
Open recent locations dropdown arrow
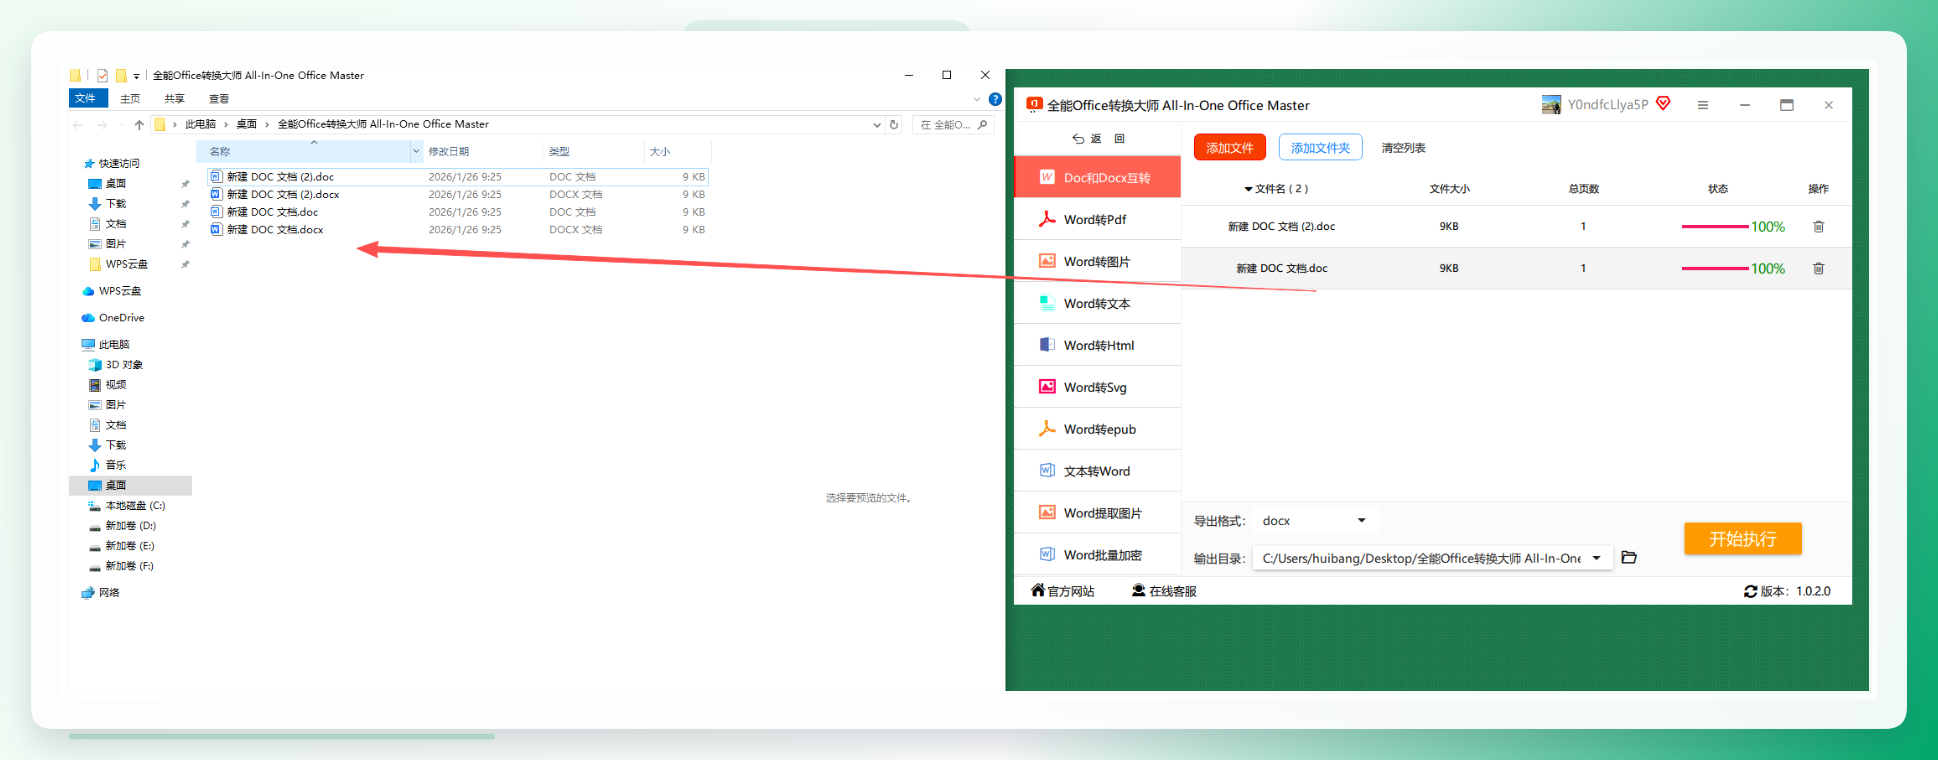click(121, 125)
